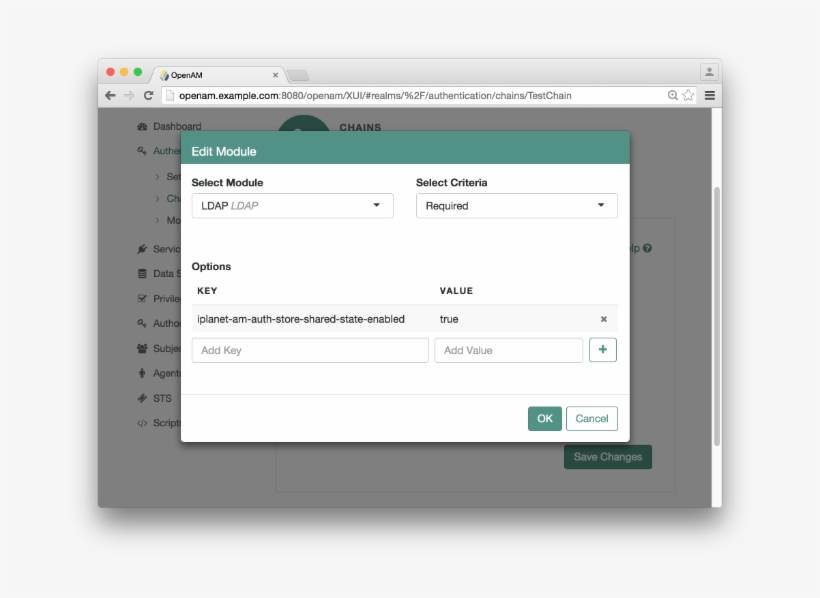Click the Save Changes button
This screenshot has height=598, width=820.
(x=607, y=456)
